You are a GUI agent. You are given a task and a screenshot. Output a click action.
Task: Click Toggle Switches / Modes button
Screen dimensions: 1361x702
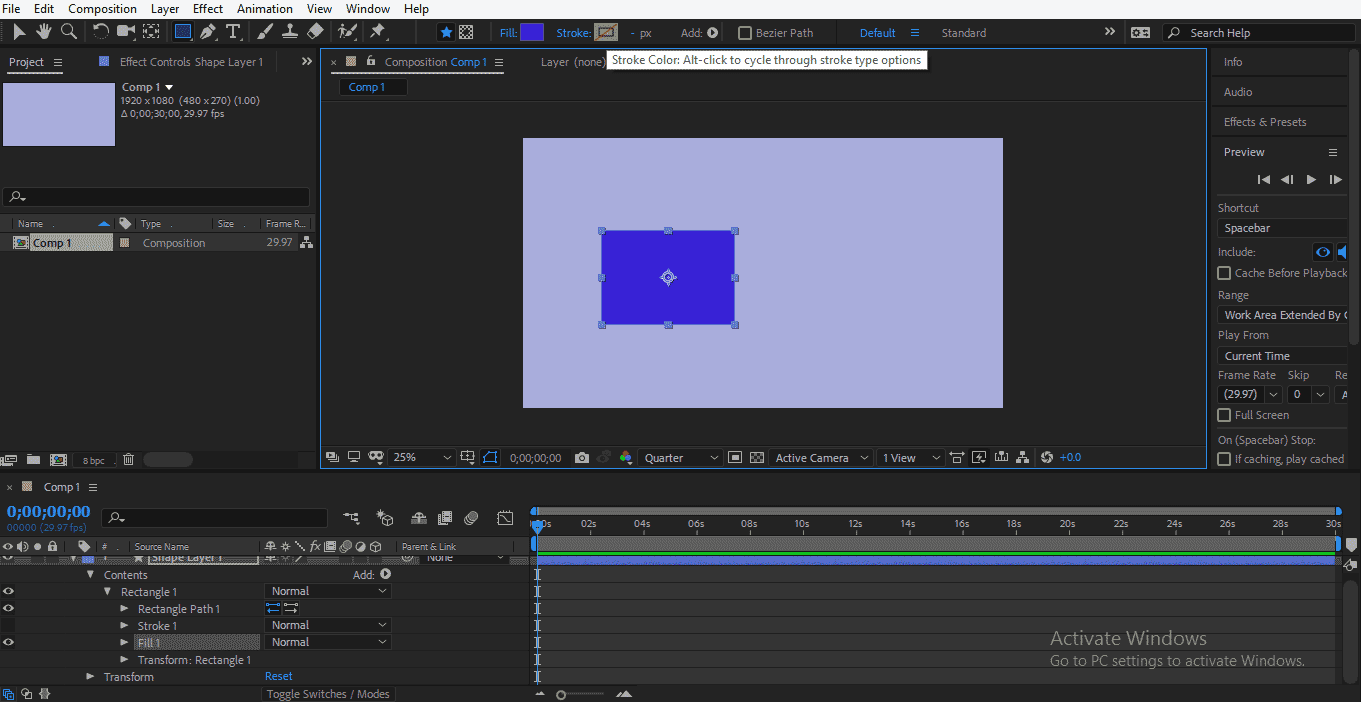coord(328,694)
